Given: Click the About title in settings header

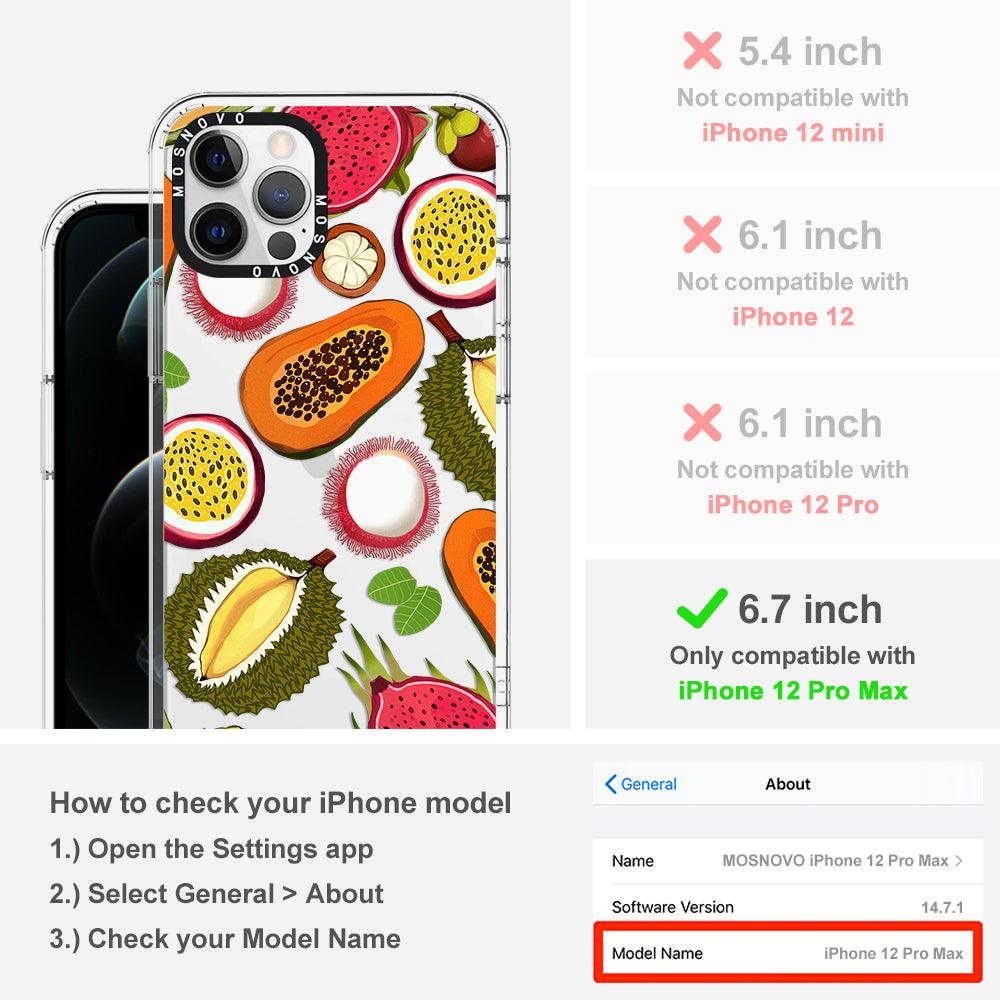Looking at the screenshot, I should click(x=788, y=784).
